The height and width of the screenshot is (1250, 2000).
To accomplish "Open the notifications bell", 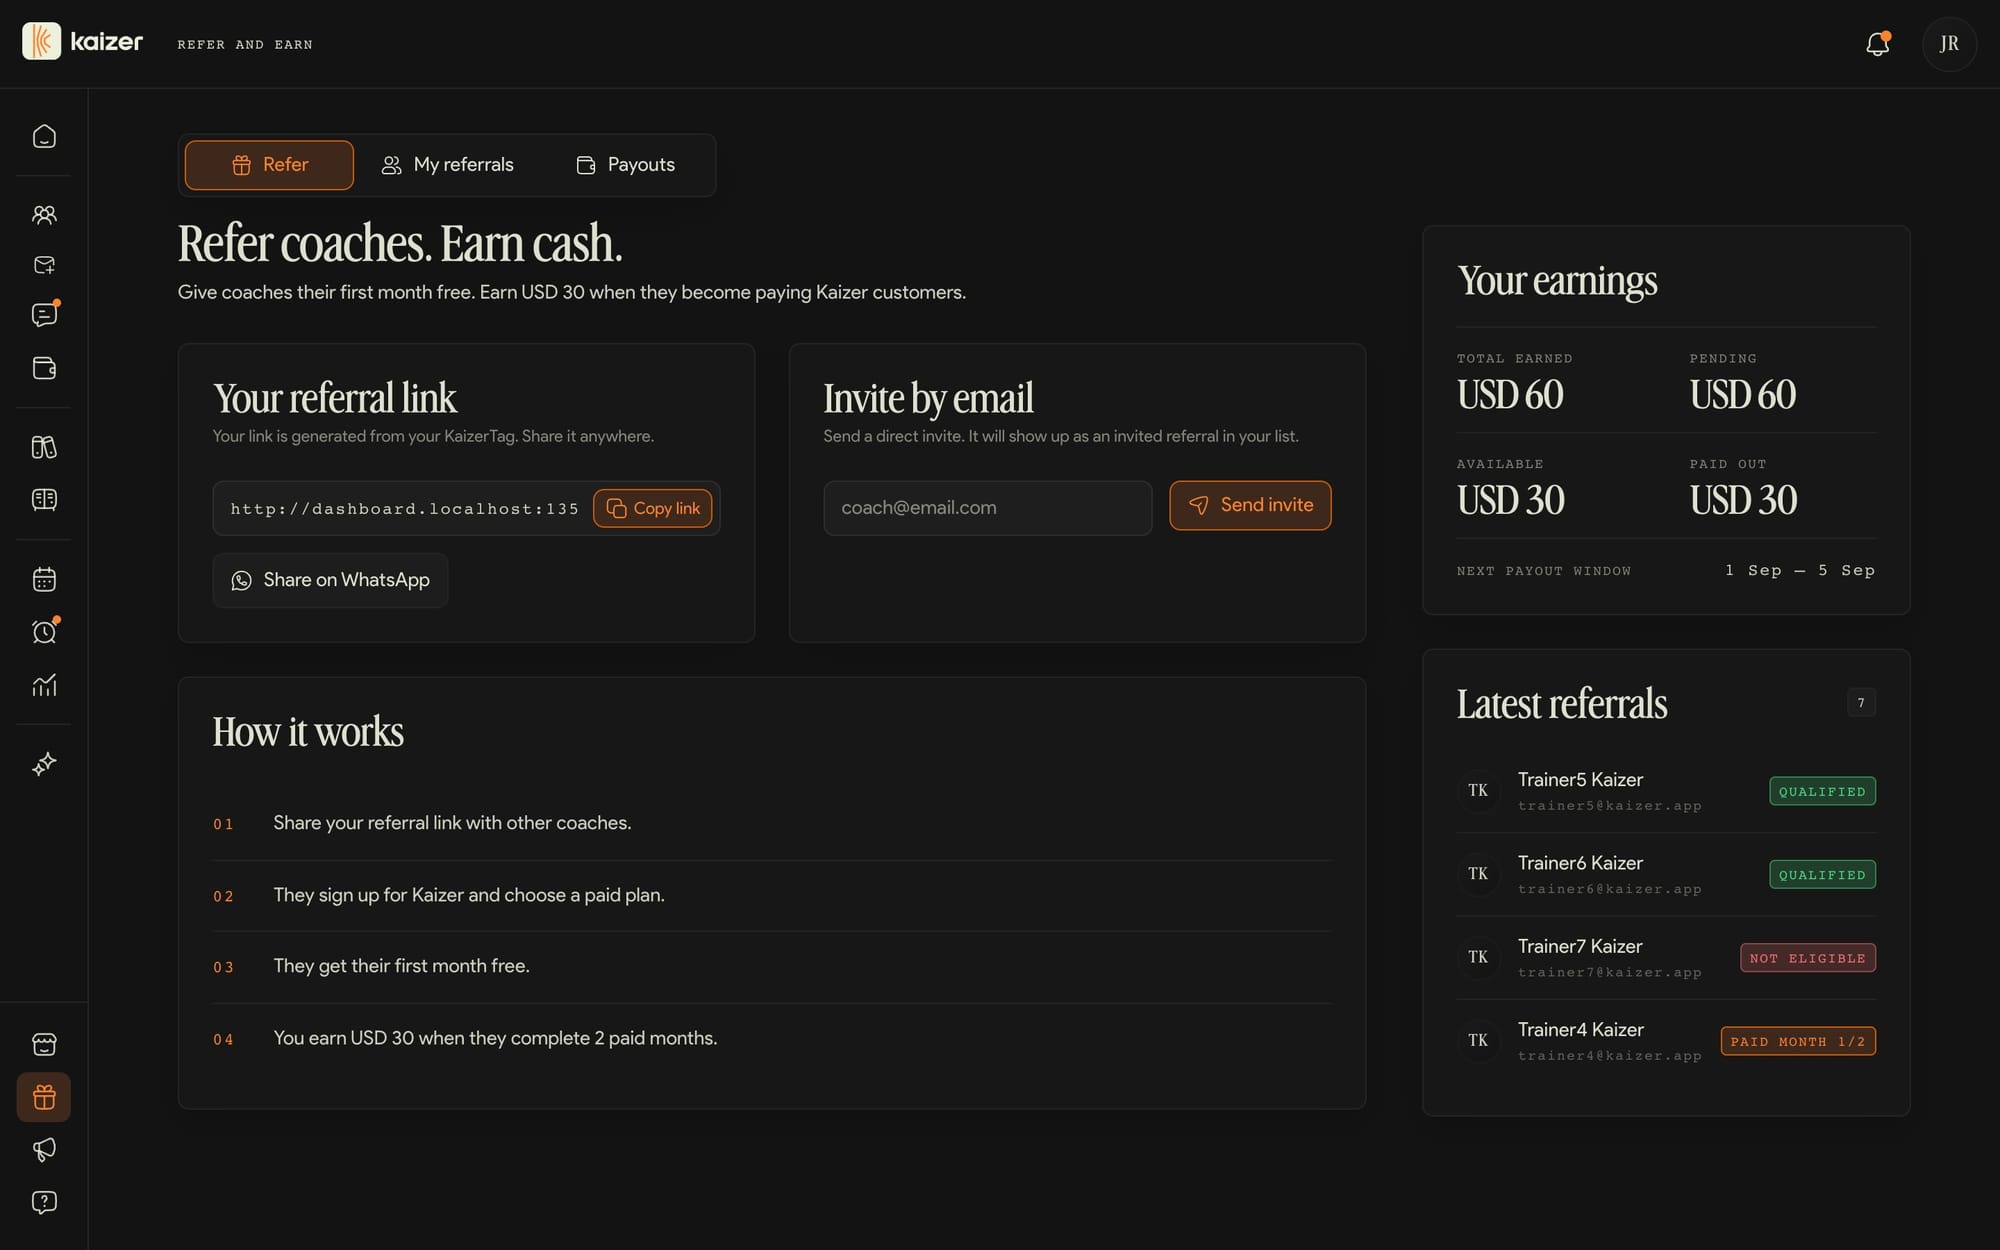I will coord(1877,44).
